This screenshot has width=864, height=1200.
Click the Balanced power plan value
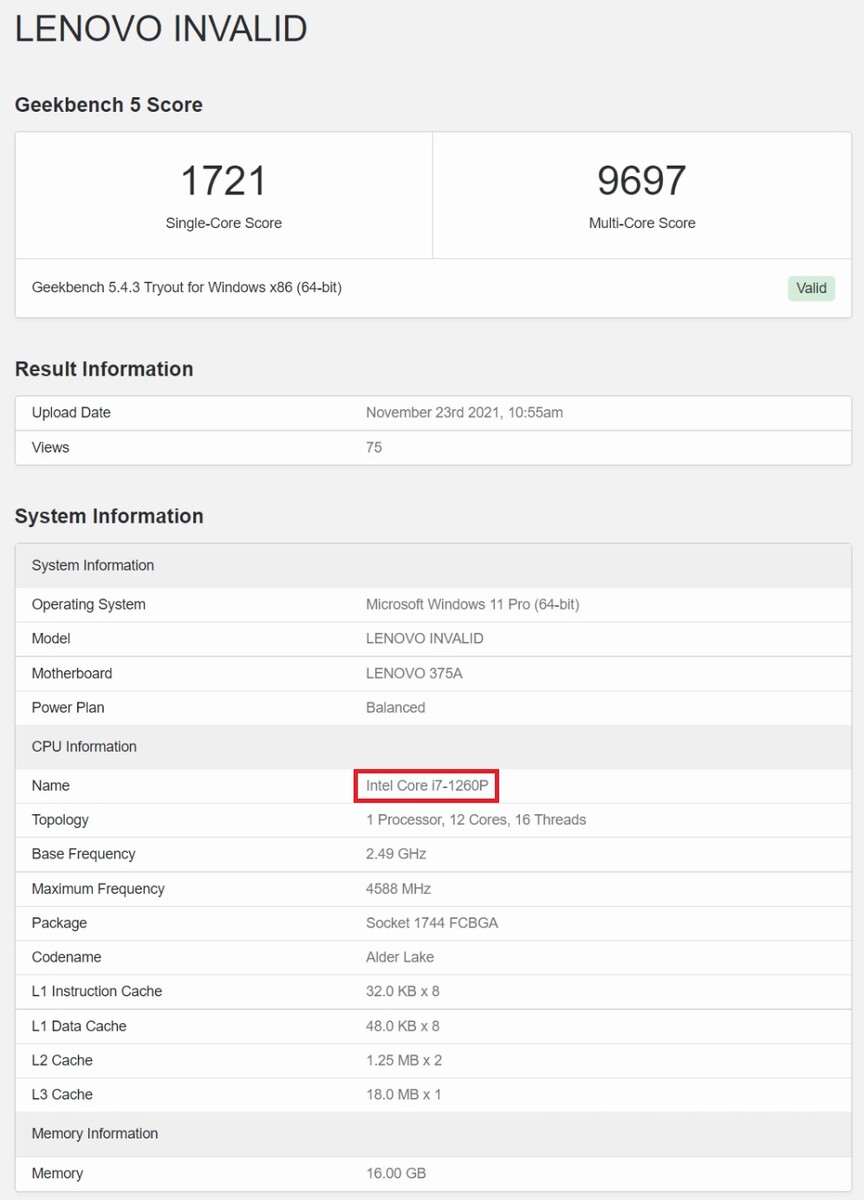click(x=395, y=707)
